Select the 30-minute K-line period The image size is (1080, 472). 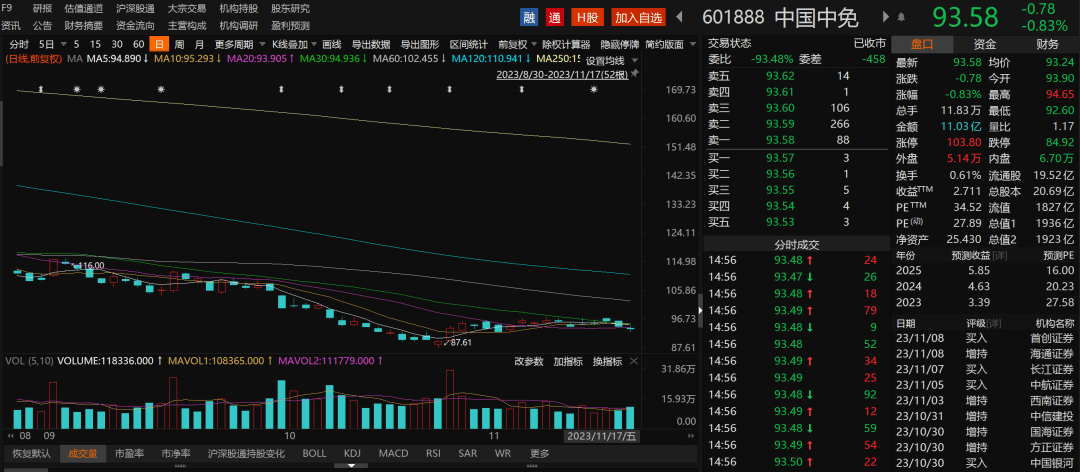pyautogui.click(x=118, y=45)
